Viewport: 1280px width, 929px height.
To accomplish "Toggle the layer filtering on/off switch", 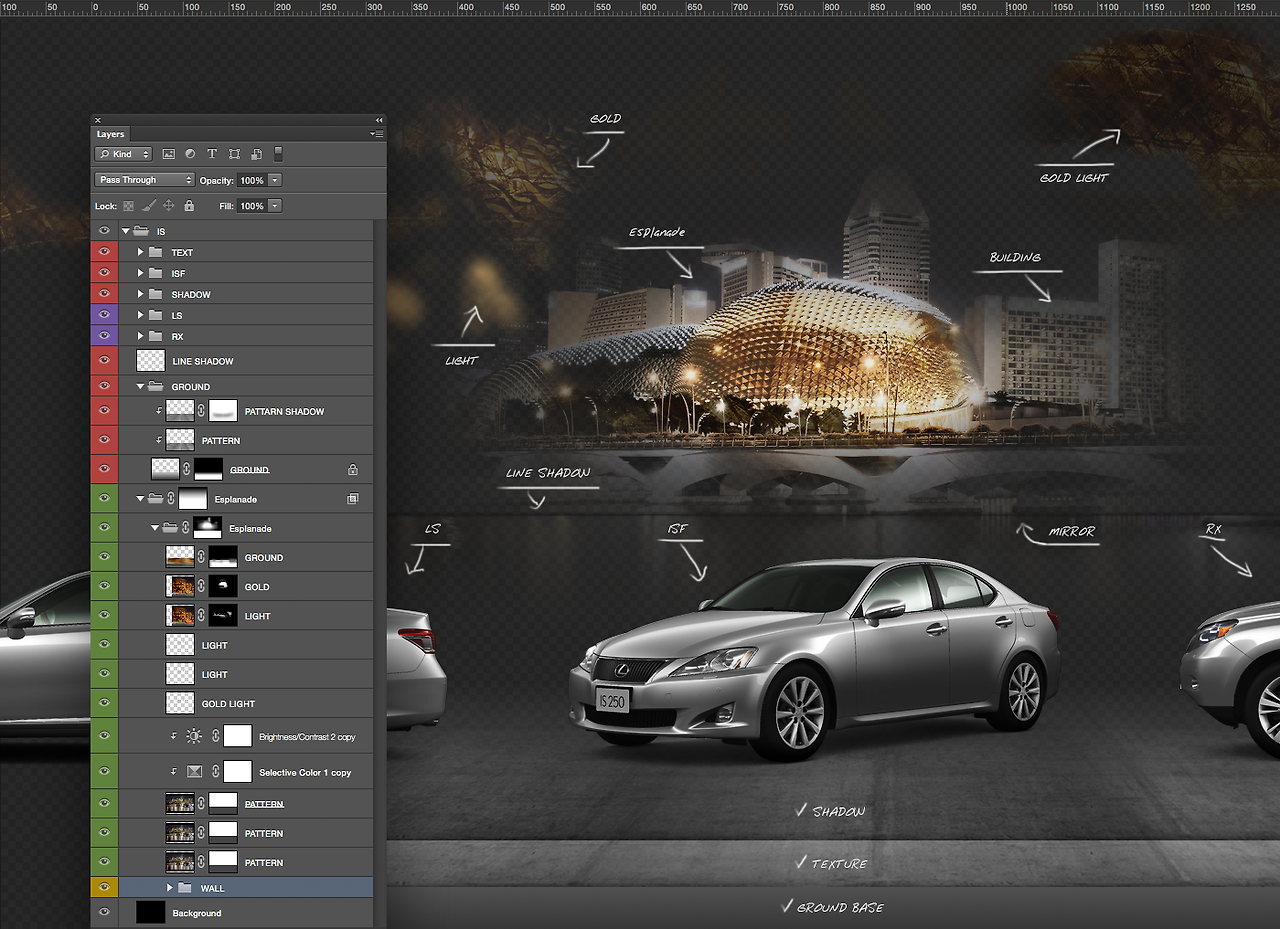I will tap(279, 154).
